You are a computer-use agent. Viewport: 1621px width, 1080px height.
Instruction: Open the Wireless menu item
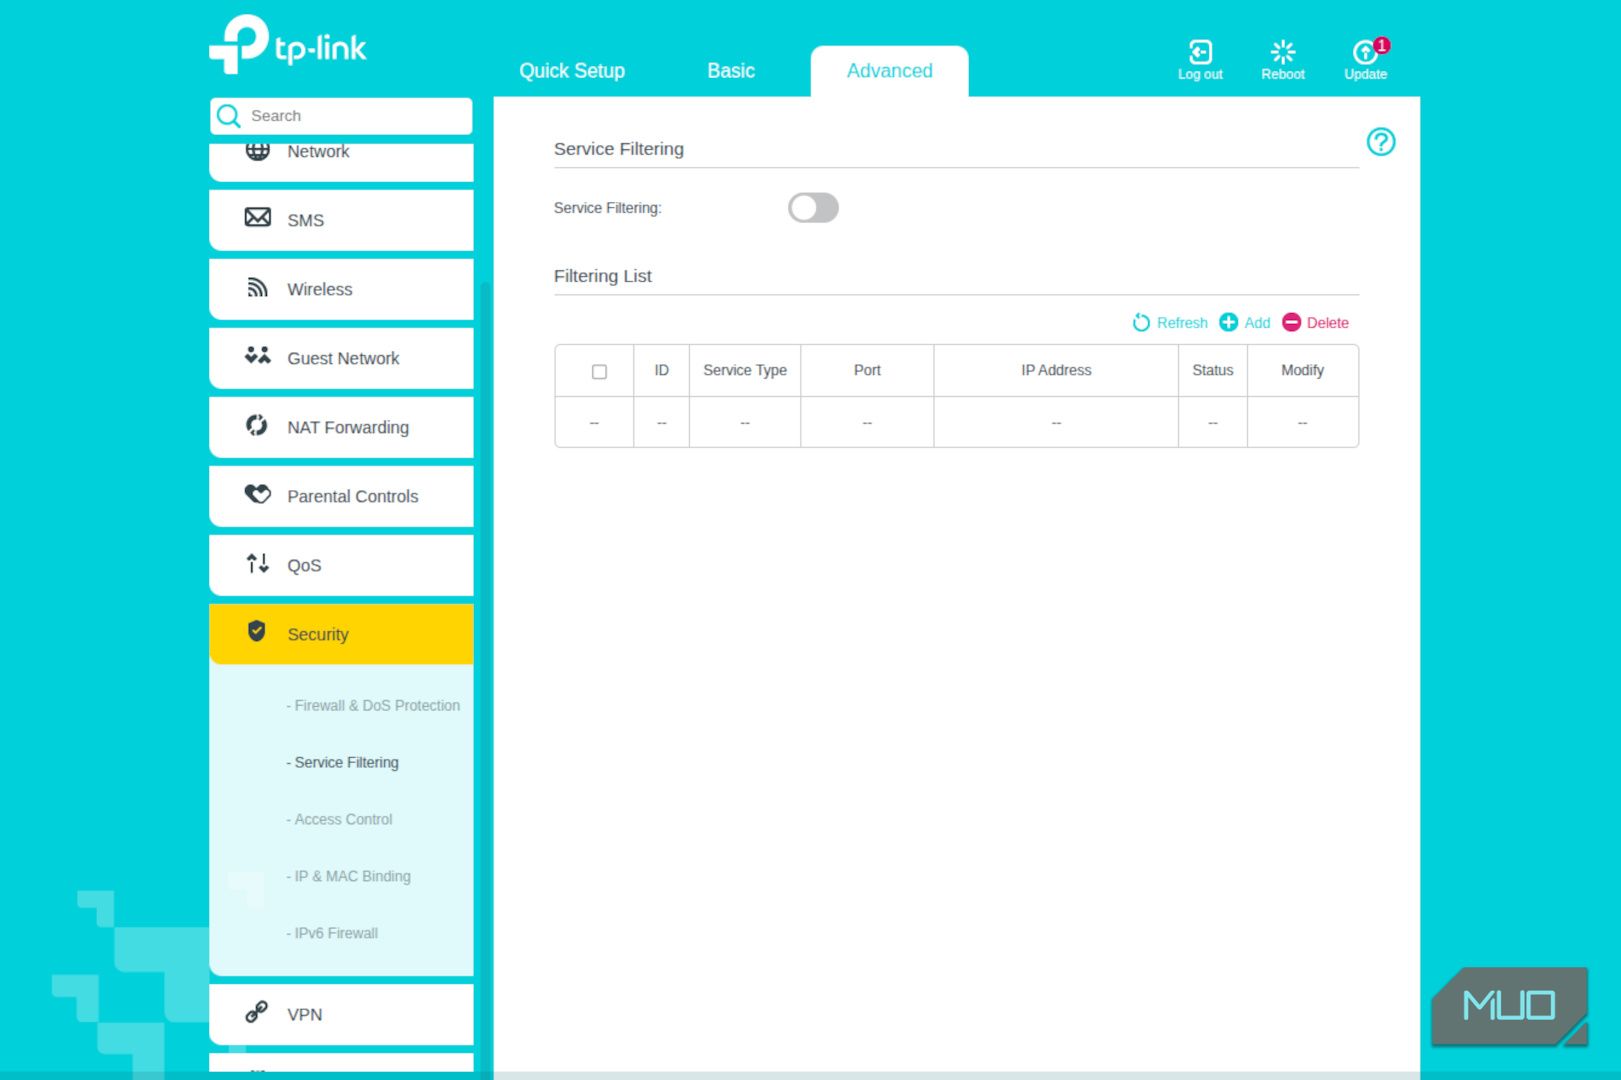click(341, 289)
